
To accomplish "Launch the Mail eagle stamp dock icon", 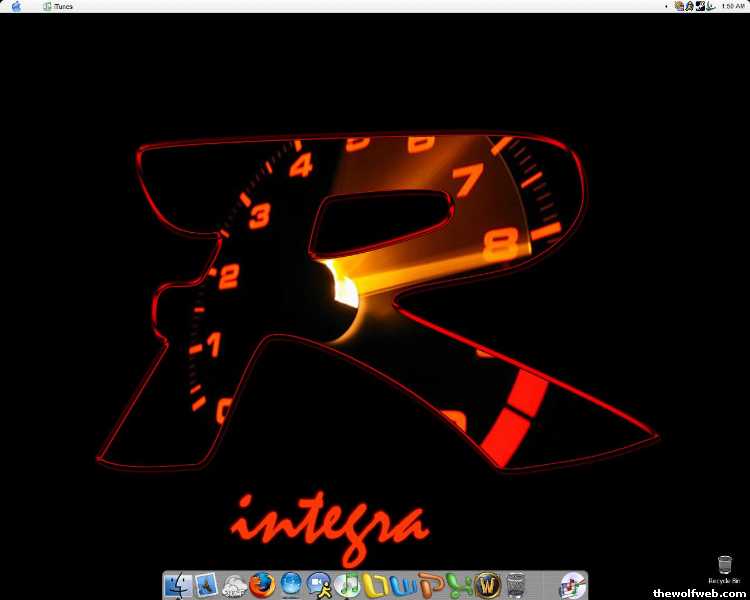I will pyautogui.click(x=206, y=585).
